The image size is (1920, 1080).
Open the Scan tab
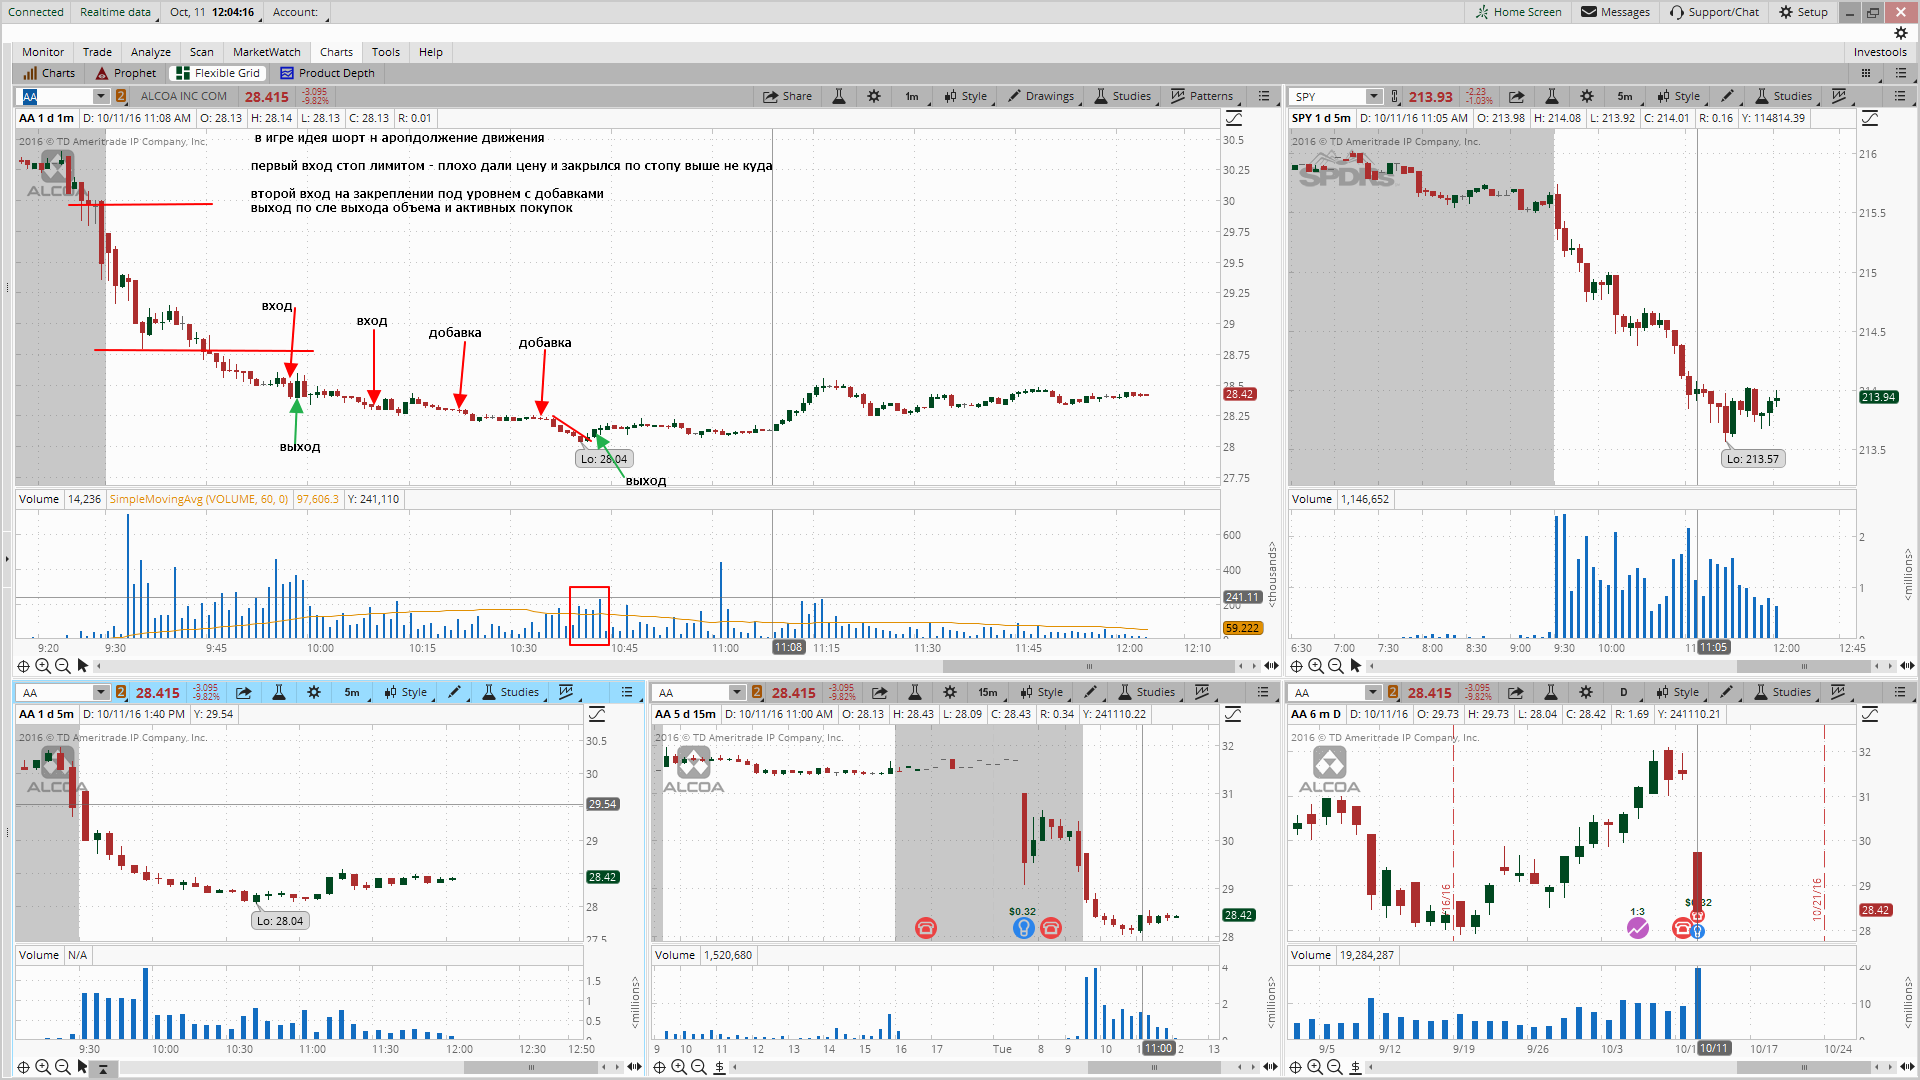(202, 52)
